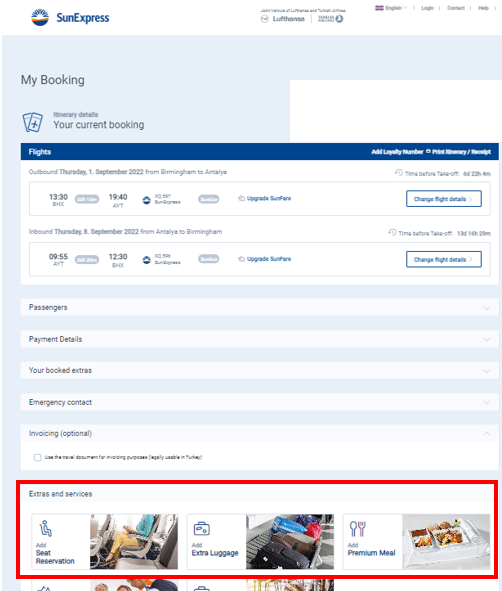
Task: Open the Extra Luggage photo thumbnail
Action: [290, 542]
